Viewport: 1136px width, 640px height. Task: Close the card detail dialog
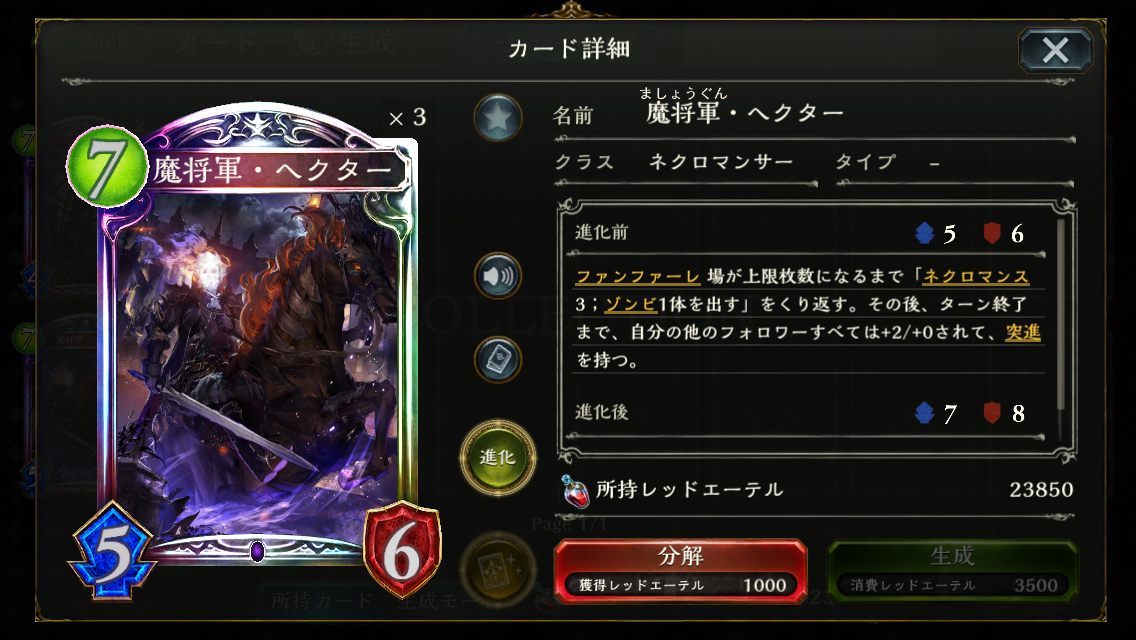(1056, 50)
